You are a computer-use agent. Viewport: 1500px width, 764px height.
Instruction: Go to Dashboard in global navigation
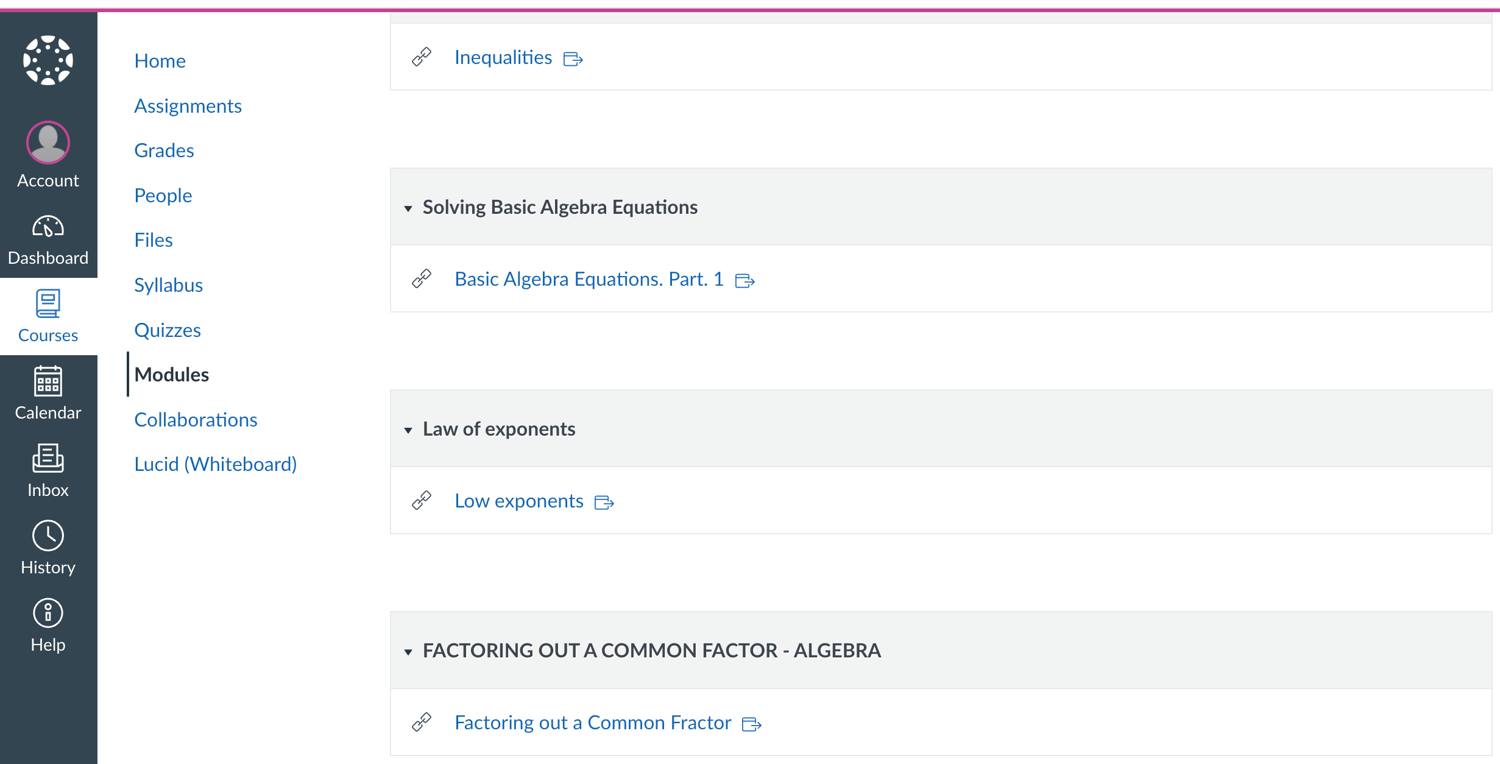point(48,240)
